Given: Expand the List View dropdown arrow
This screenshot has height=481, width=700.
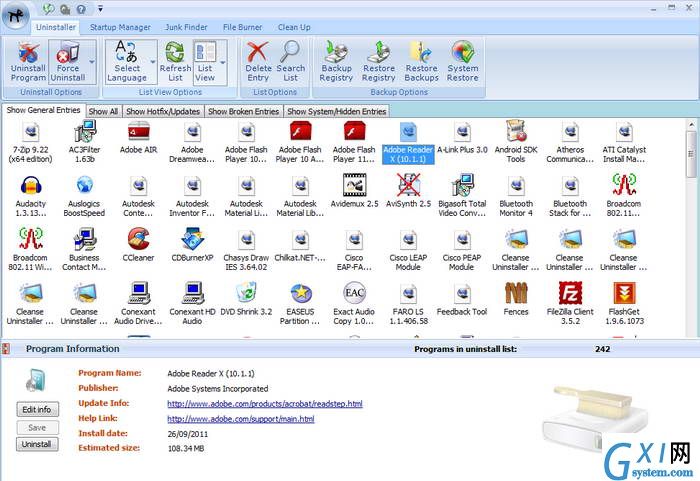Looking at the screenshot, I should 222,62.
